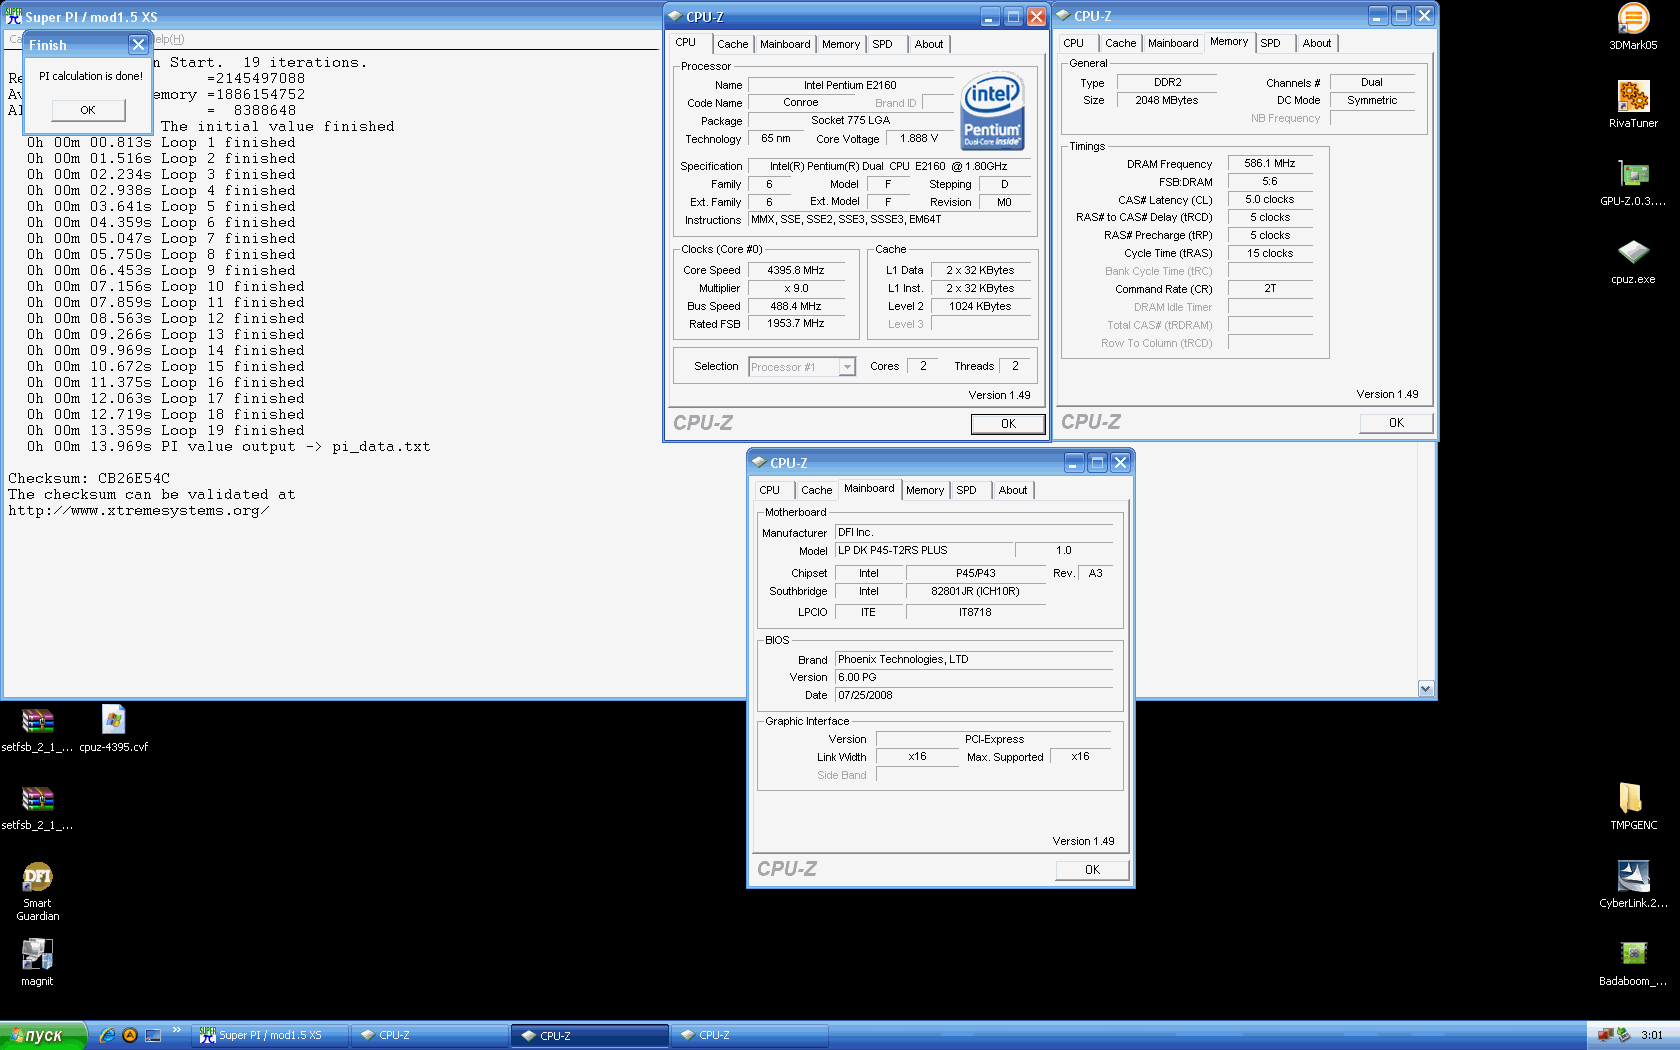Click OK in the Motherboard CPU-Z window
This screenshot has height=1050, width=1680.
(1092, 870)
